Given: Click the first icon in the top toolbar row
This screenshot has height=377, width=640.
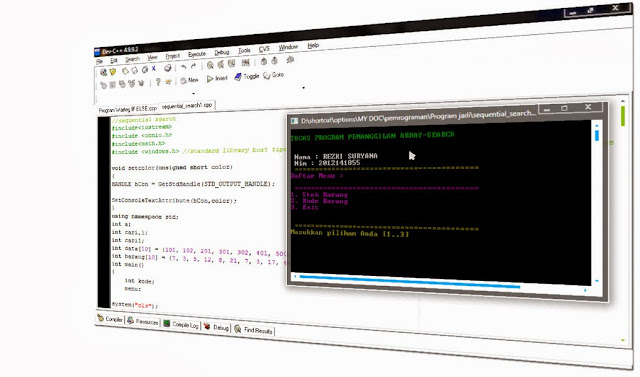Looking at the screenshot, I should (x=104, y=73).
